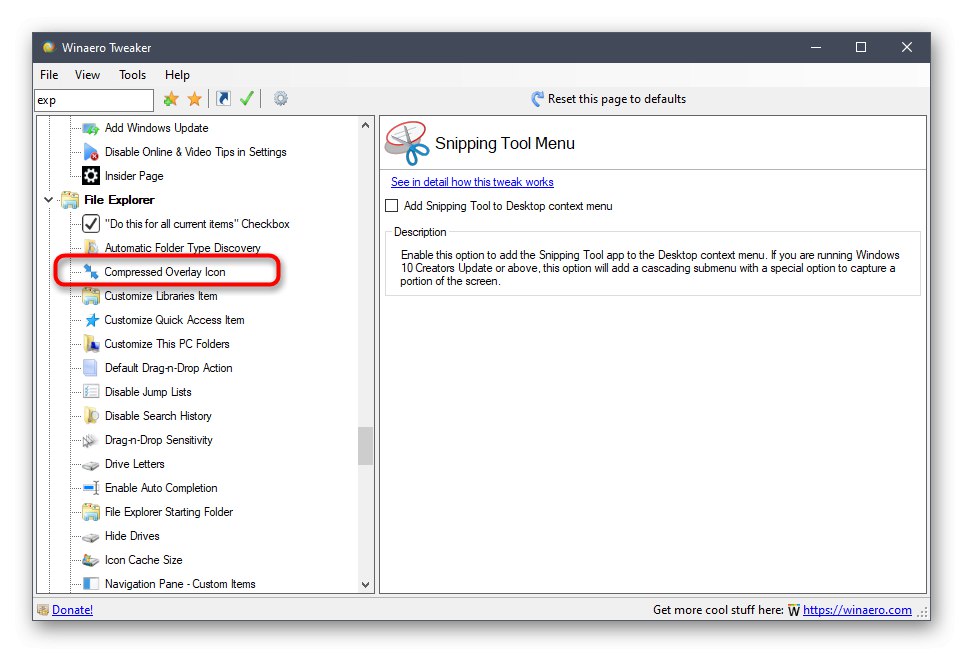Click the File Explorer Starting Folder icon
The width and height of the screenshot is (963, 653).
click(x=91, y=512)
